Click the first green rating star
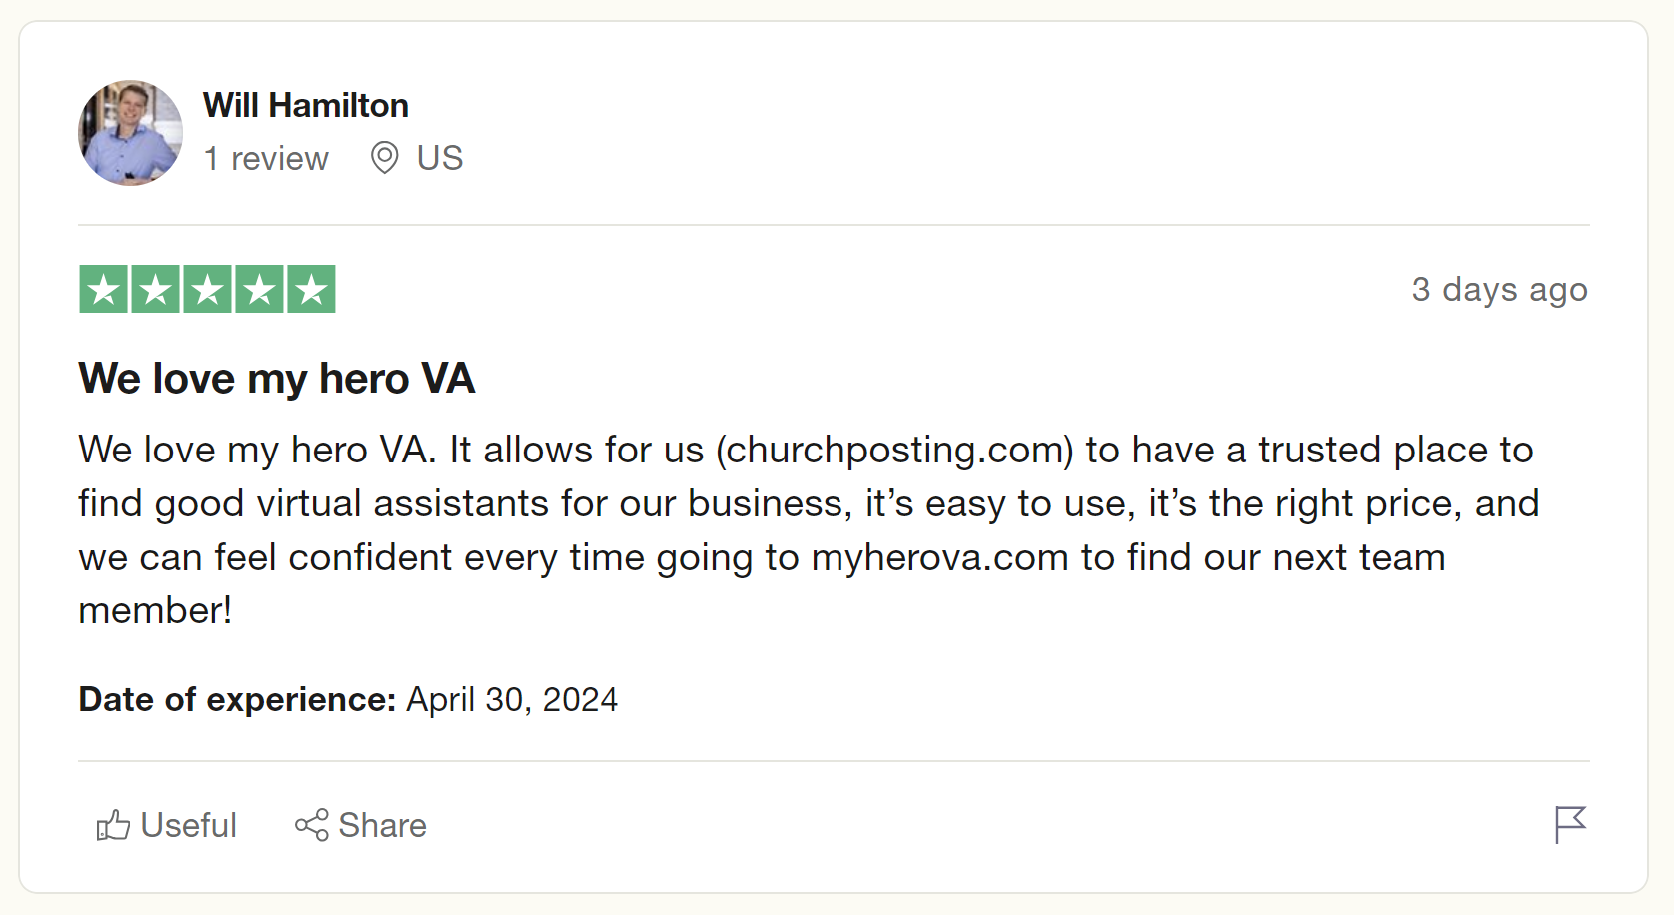Viewport: 1674px width, 915px height. pyautogui.click(x=104, y=290)
